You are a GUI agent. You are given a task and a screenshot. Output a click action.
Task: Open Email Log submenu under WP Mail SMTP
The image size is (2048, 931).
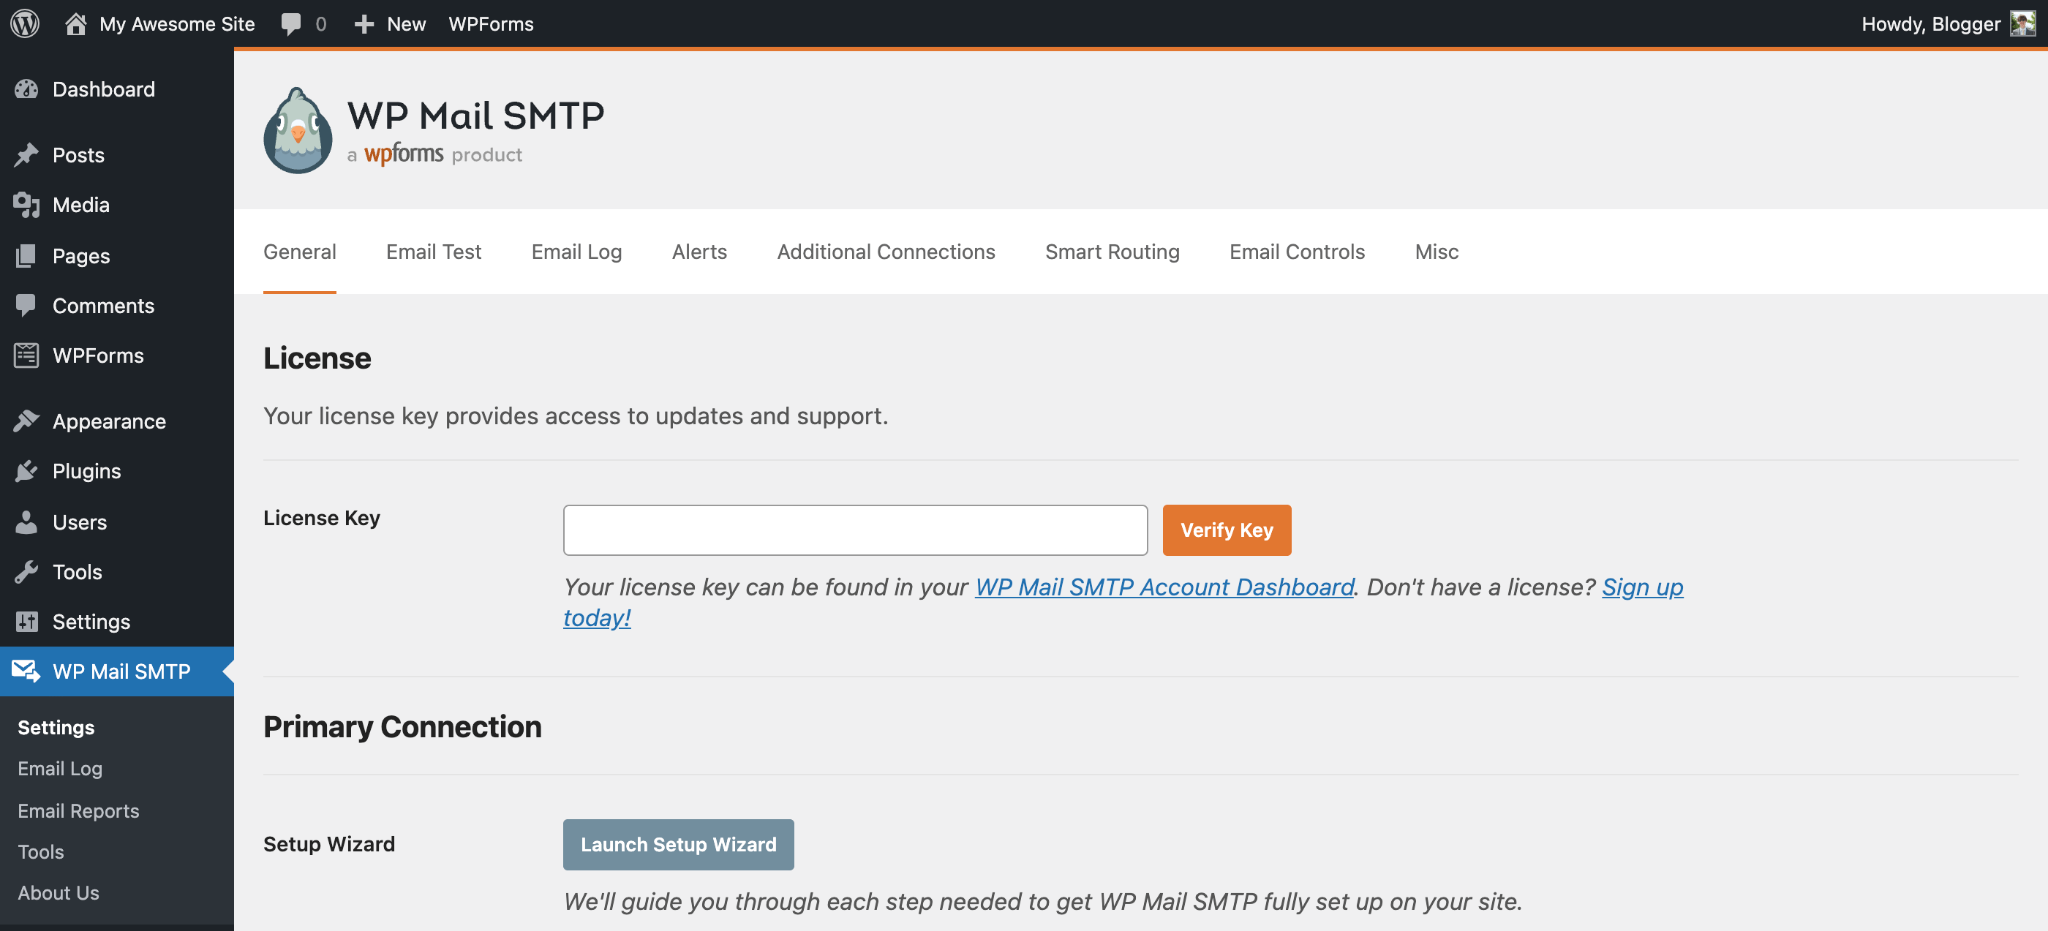click(x=60, y=769)
